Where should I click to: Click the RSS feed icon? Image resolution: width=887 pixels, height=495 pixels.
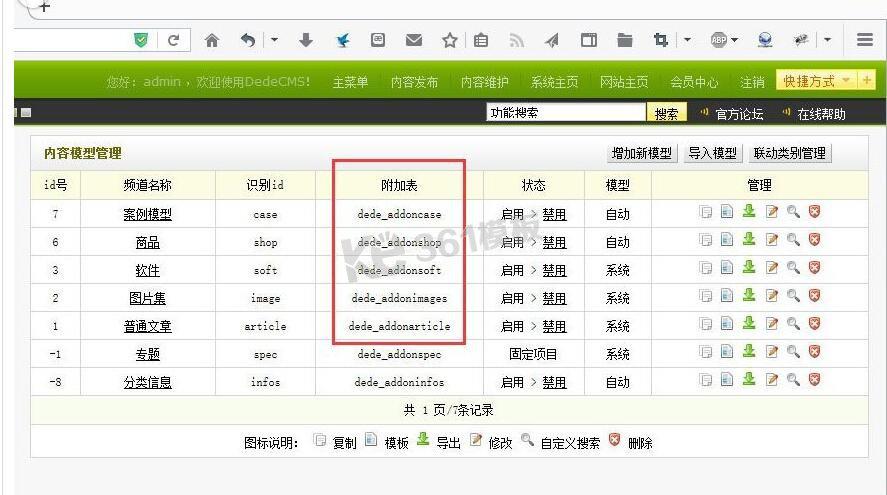516,40
